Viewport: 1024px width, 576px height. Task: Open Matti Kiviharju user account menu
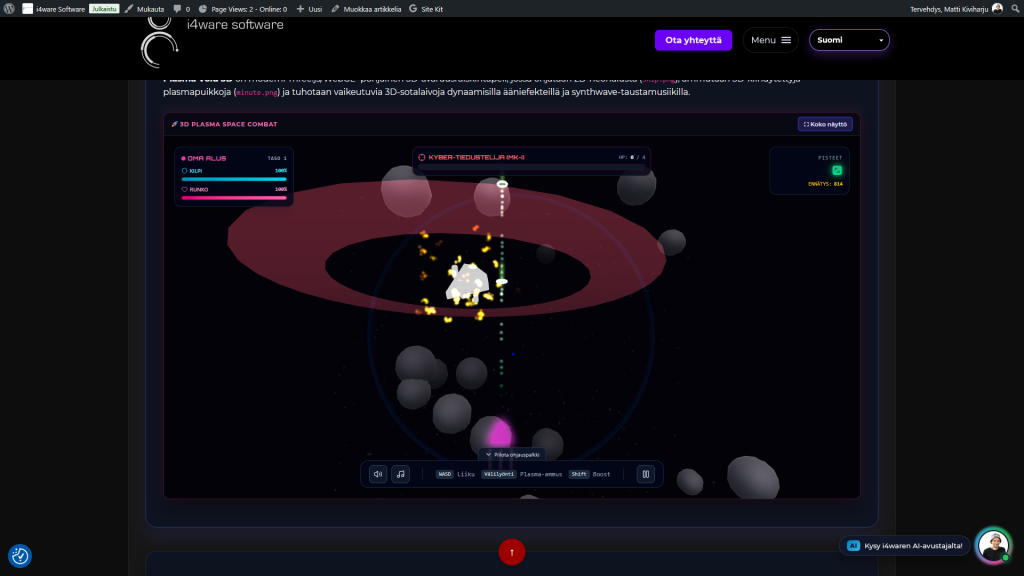956,9
